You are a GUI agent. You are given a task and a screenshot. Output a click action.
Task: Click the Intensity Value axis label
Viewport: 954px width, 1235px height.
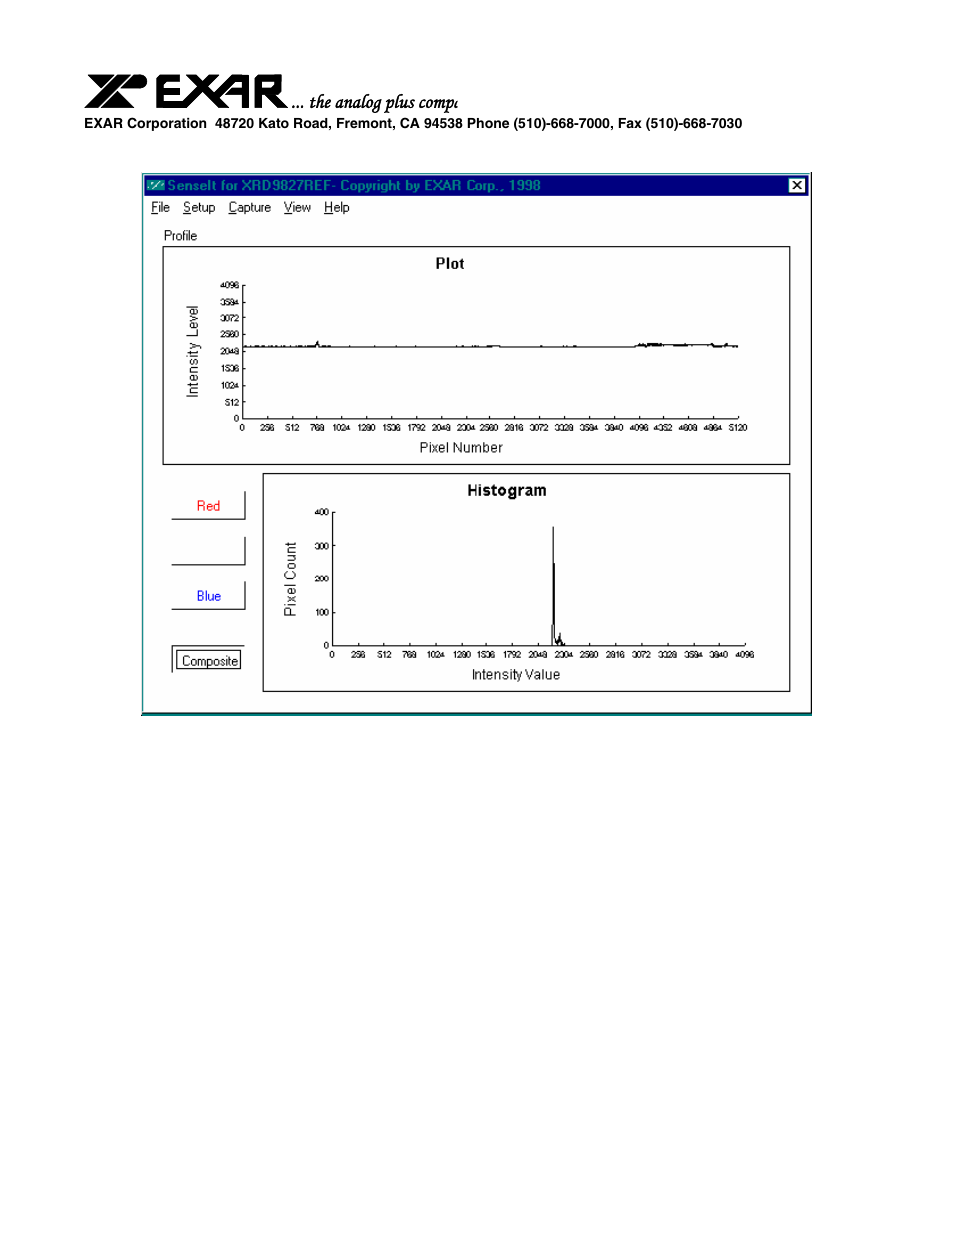pyautogui.click(x=516, y=675)
